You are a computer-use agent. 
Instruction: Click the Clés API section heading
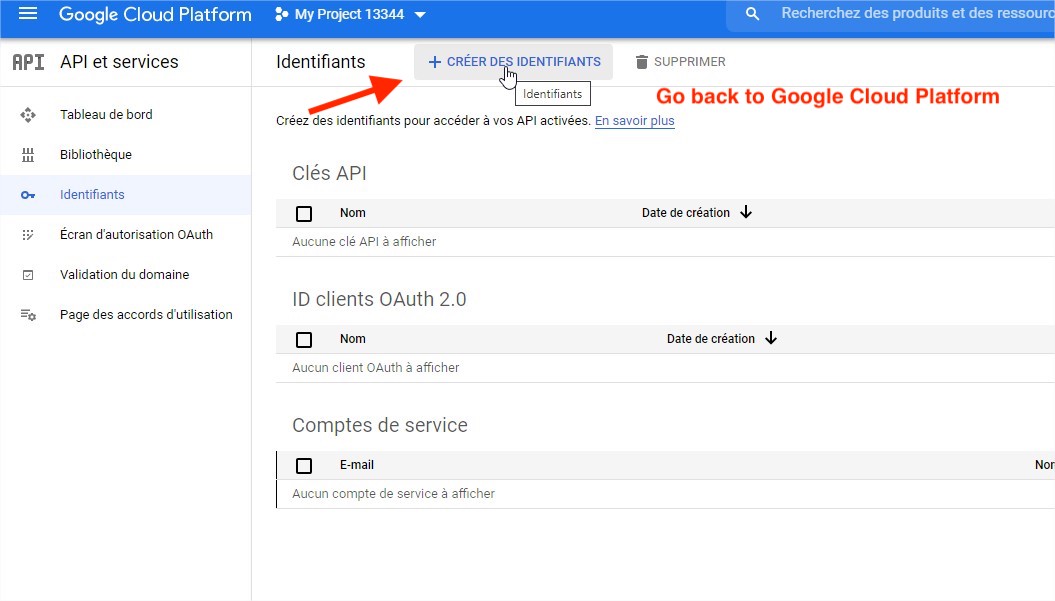[329, 173]
